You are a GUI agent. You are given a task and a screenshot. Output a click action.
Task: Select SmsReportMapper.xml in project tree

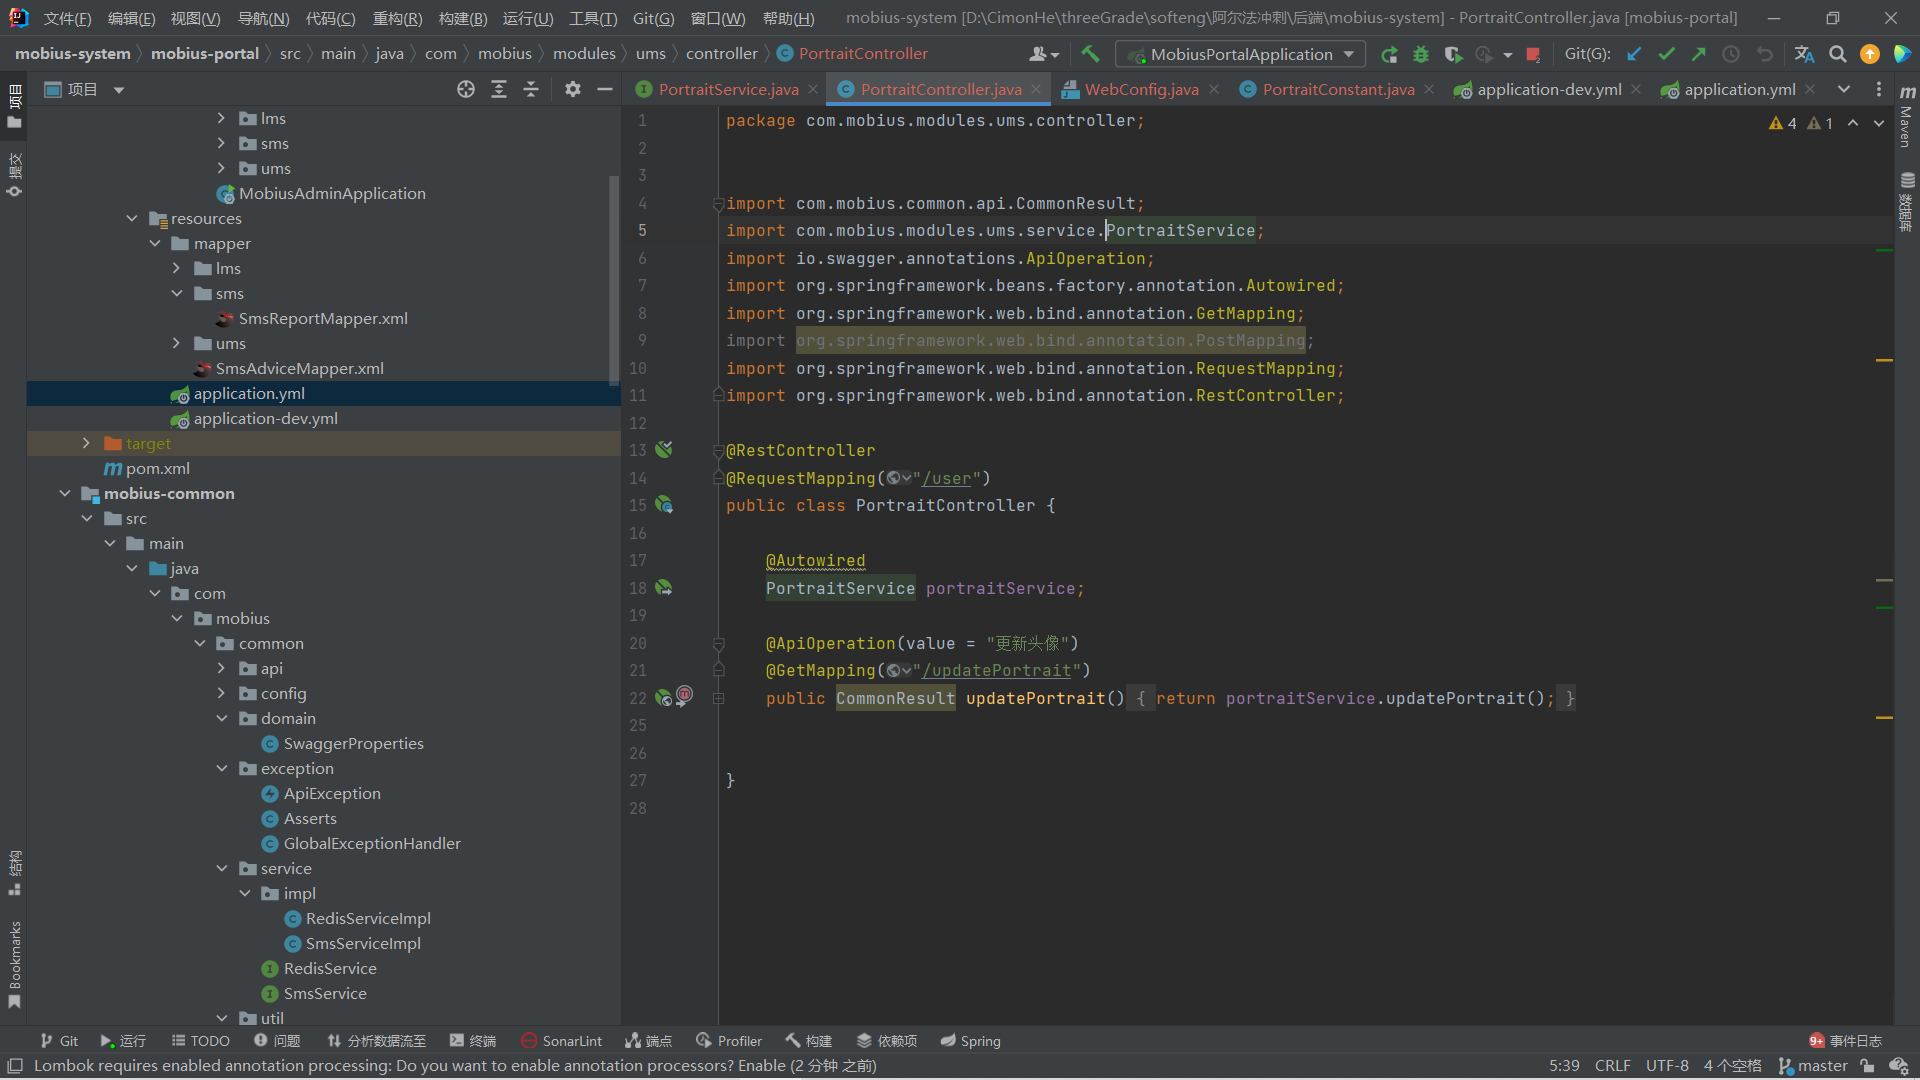click(x=322, y=318)
